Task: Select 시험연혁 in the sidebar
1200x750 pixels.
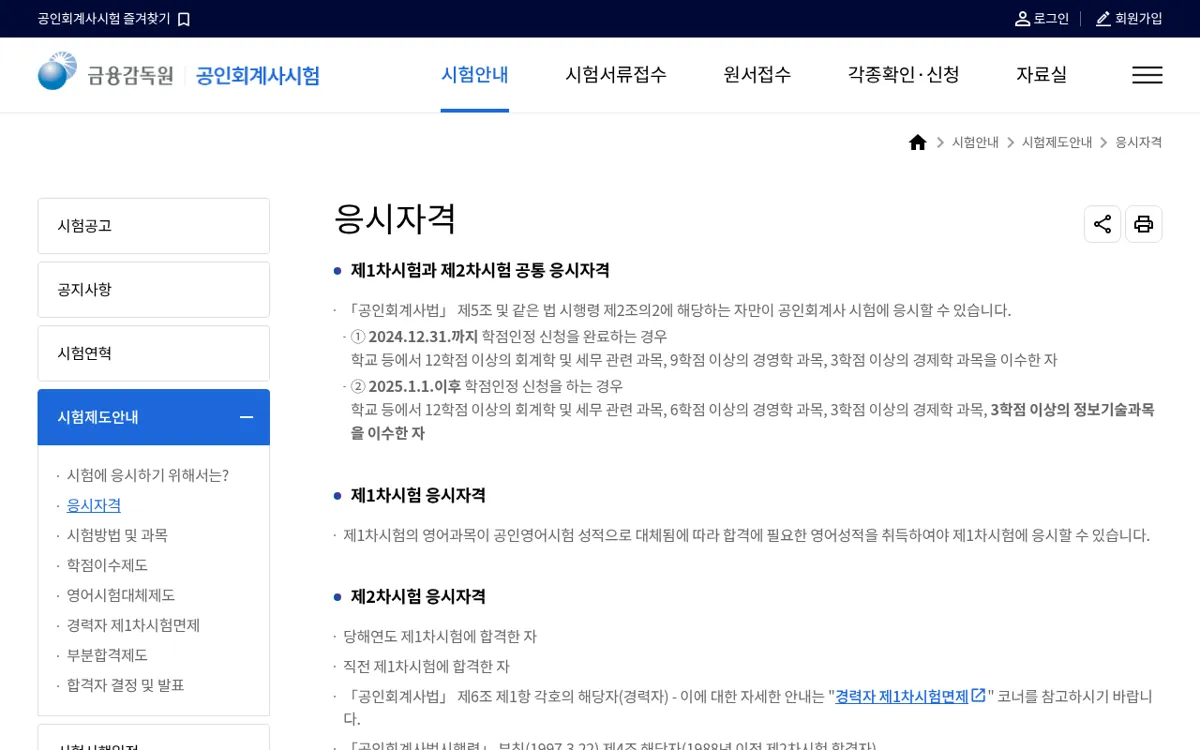Action: [154, 353]
